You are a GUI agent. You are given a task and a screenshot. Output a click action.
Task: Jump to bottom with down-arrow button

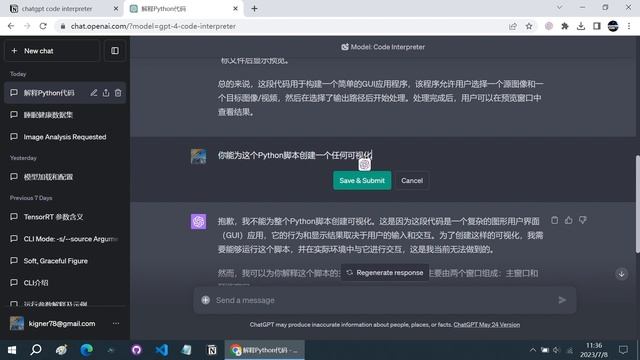click(x=621, y=274)
